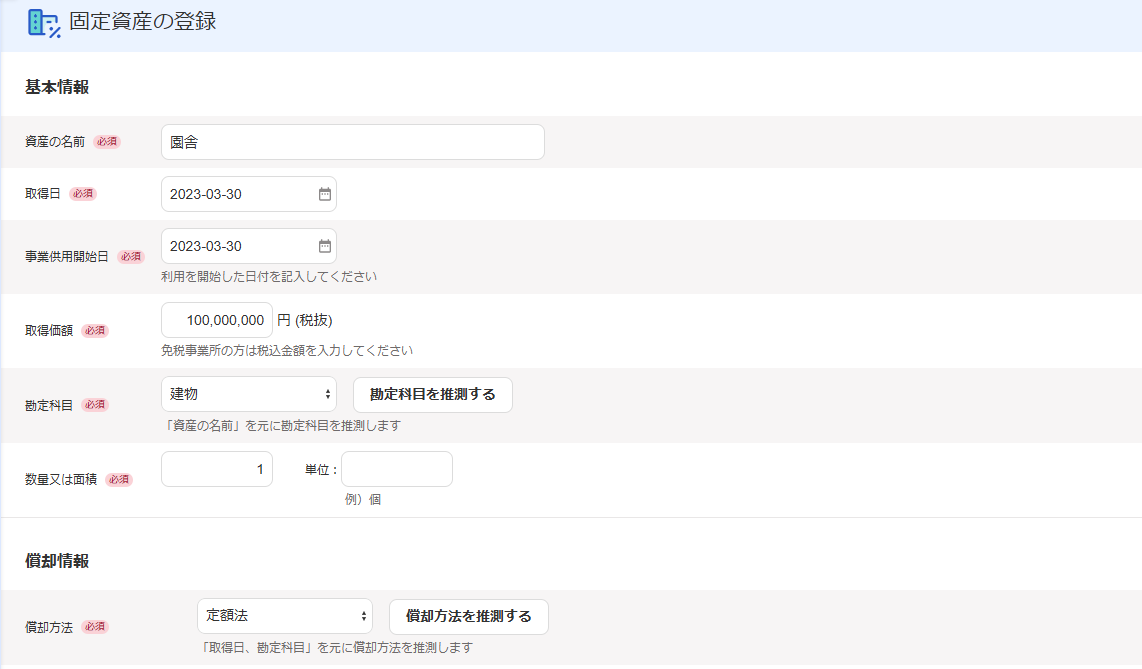Click the 必須 badge next to 取得価額
This screenshot has height=669, width=1142.
(95, 330)
